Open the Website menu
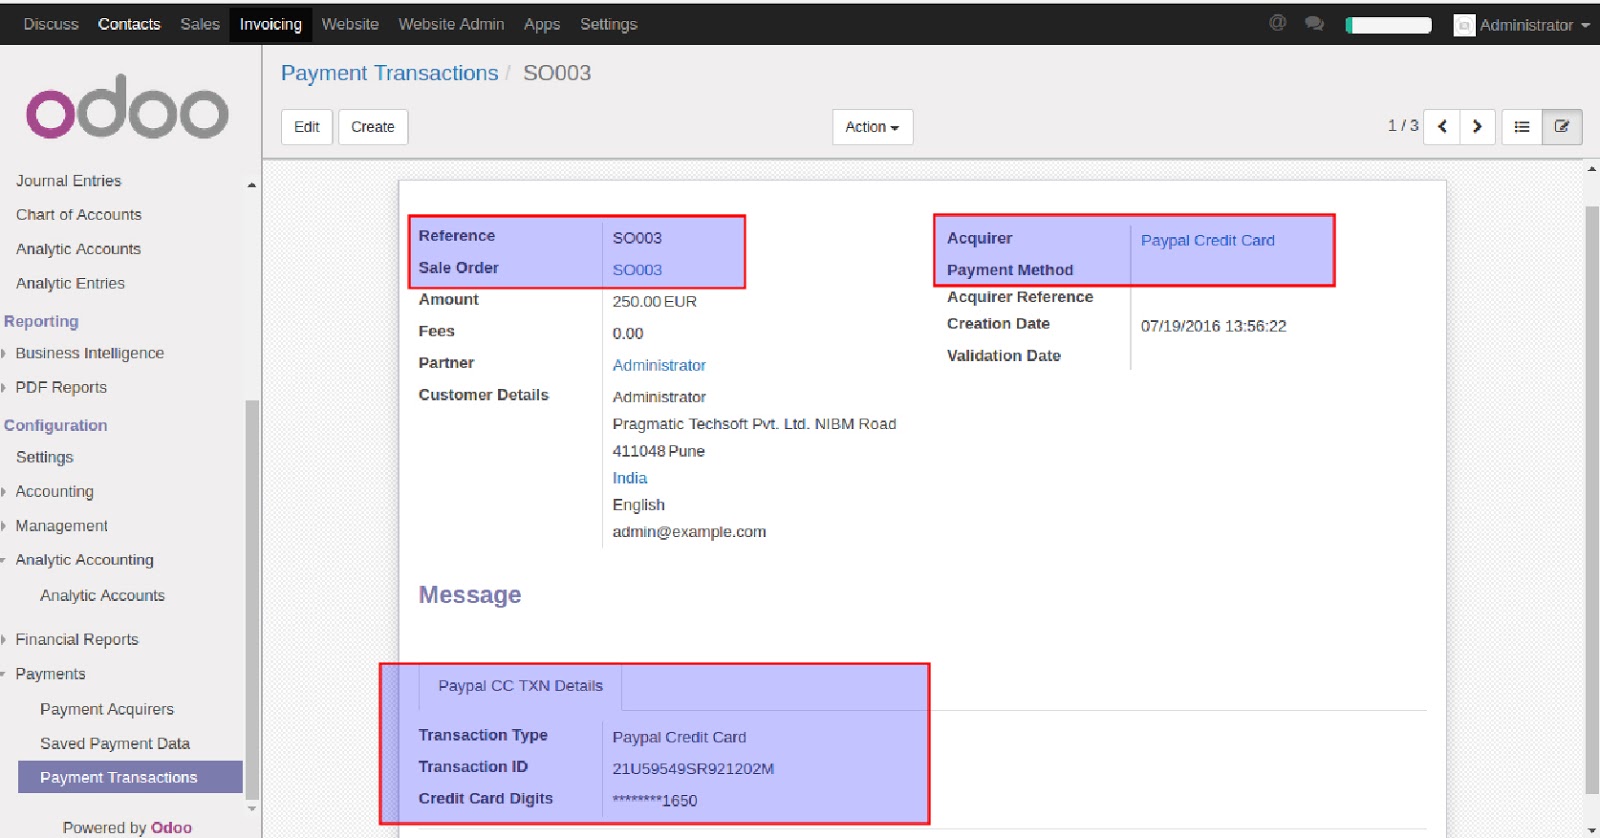Viewport: 1600px width, 838px height. click(x=350, y=24)
